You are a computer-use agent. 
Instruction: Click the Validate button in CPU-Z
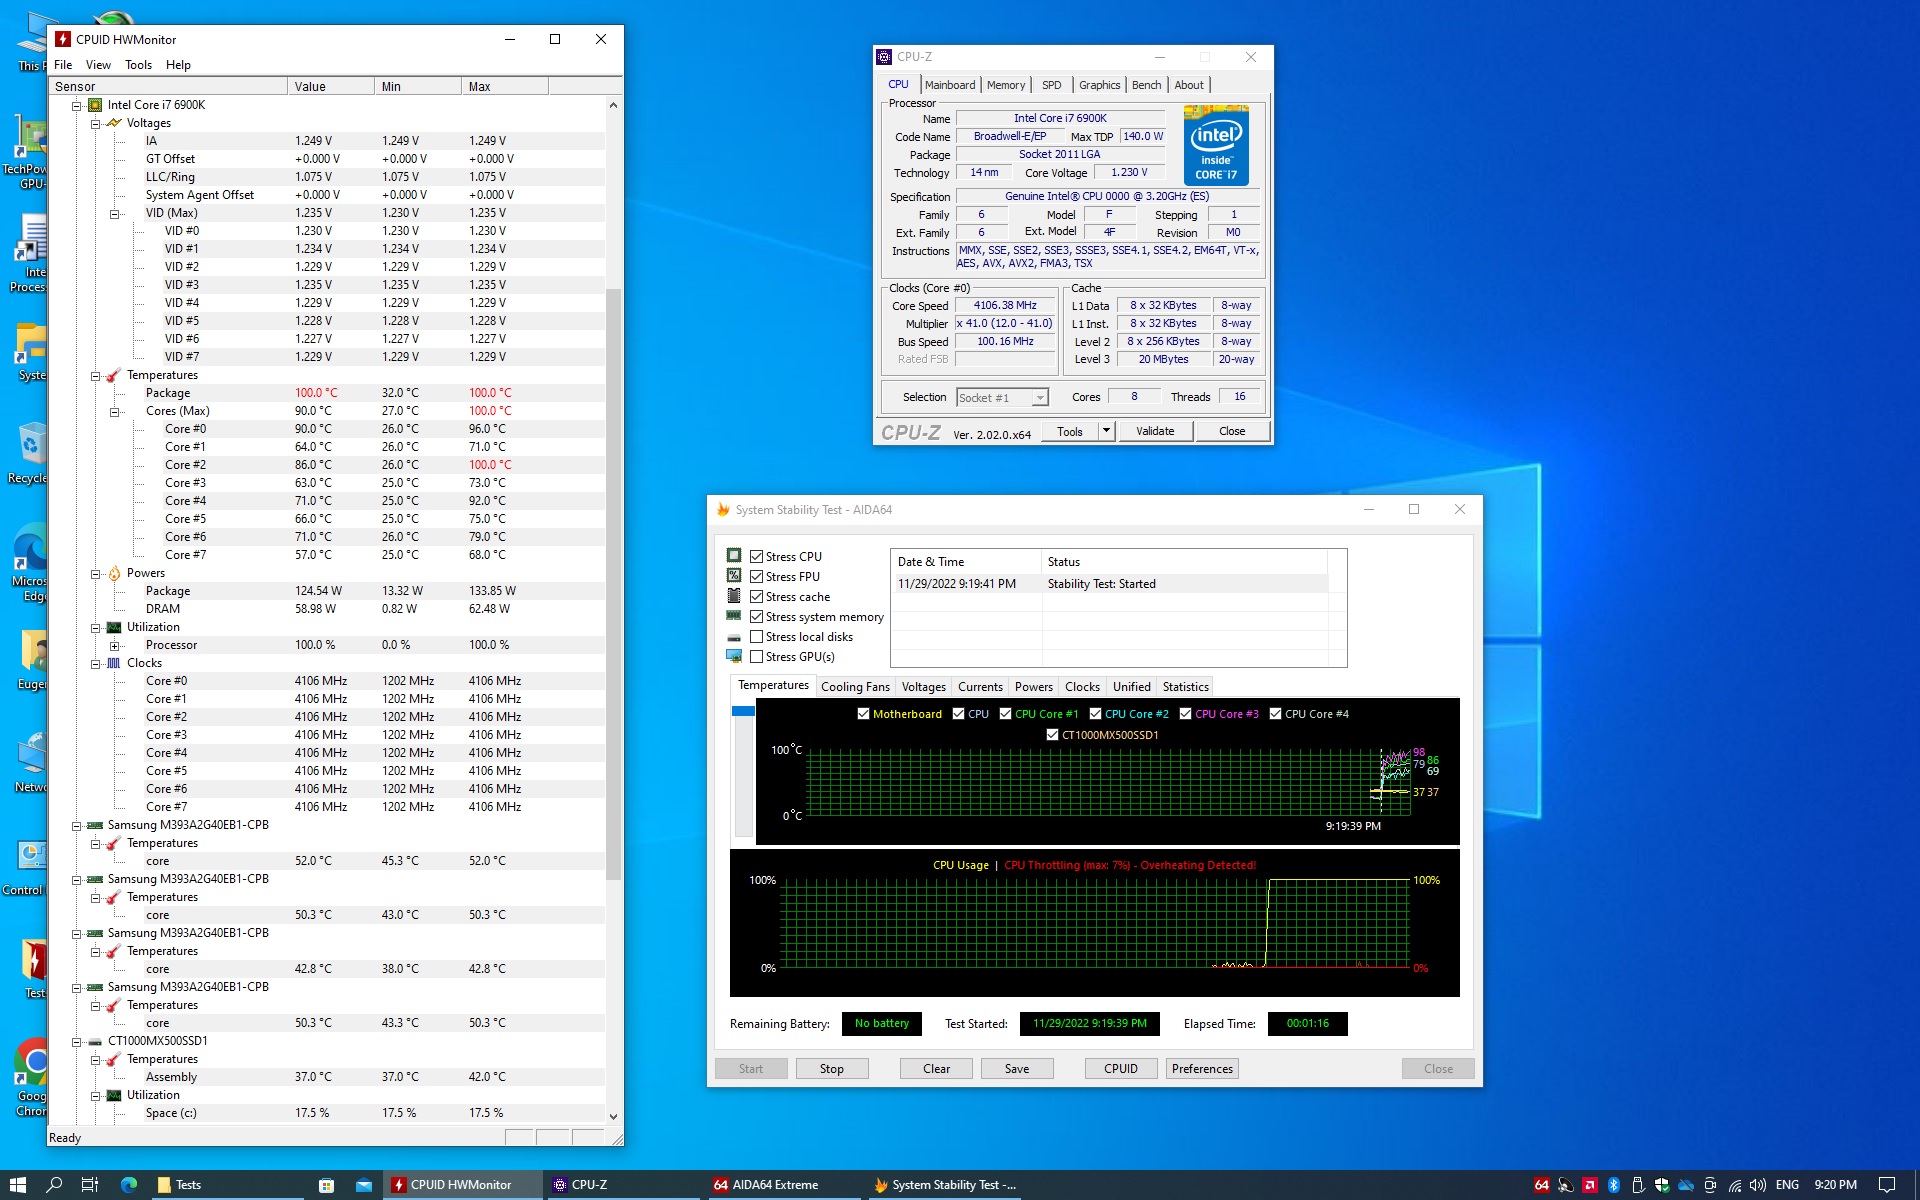coord(1155,431)
